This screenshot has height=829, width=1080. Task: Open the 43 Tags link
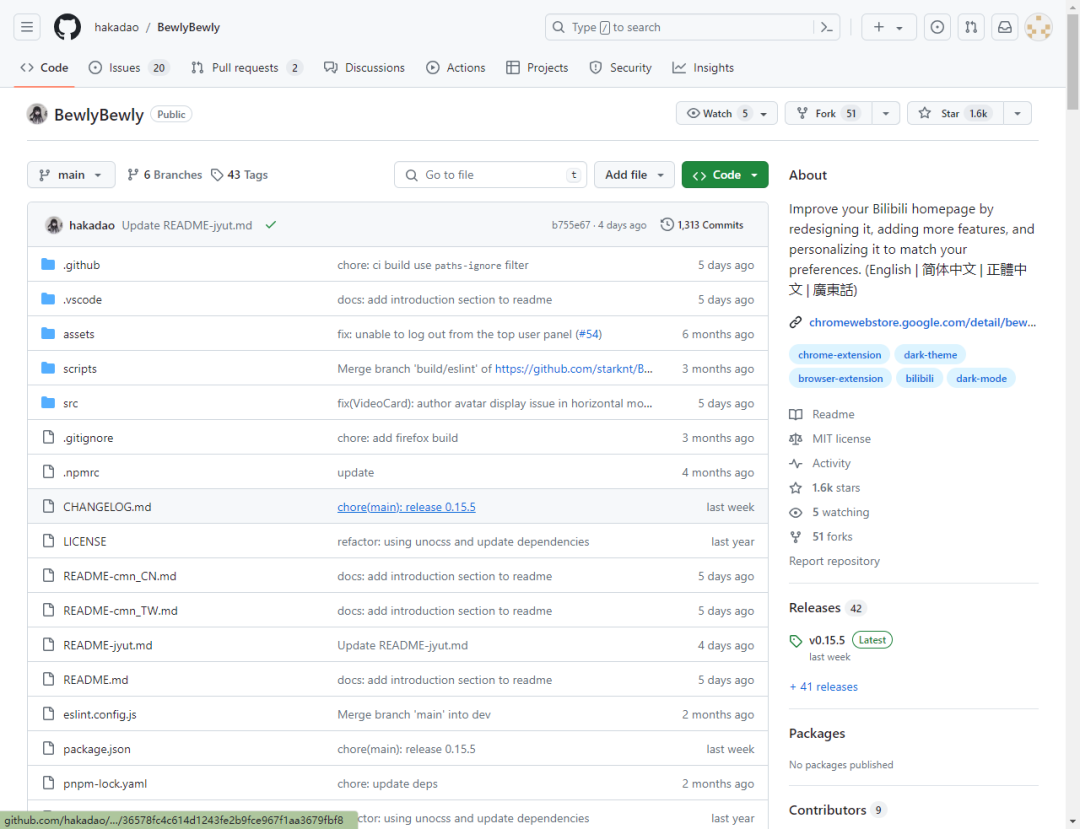click(x=239, y=175)
